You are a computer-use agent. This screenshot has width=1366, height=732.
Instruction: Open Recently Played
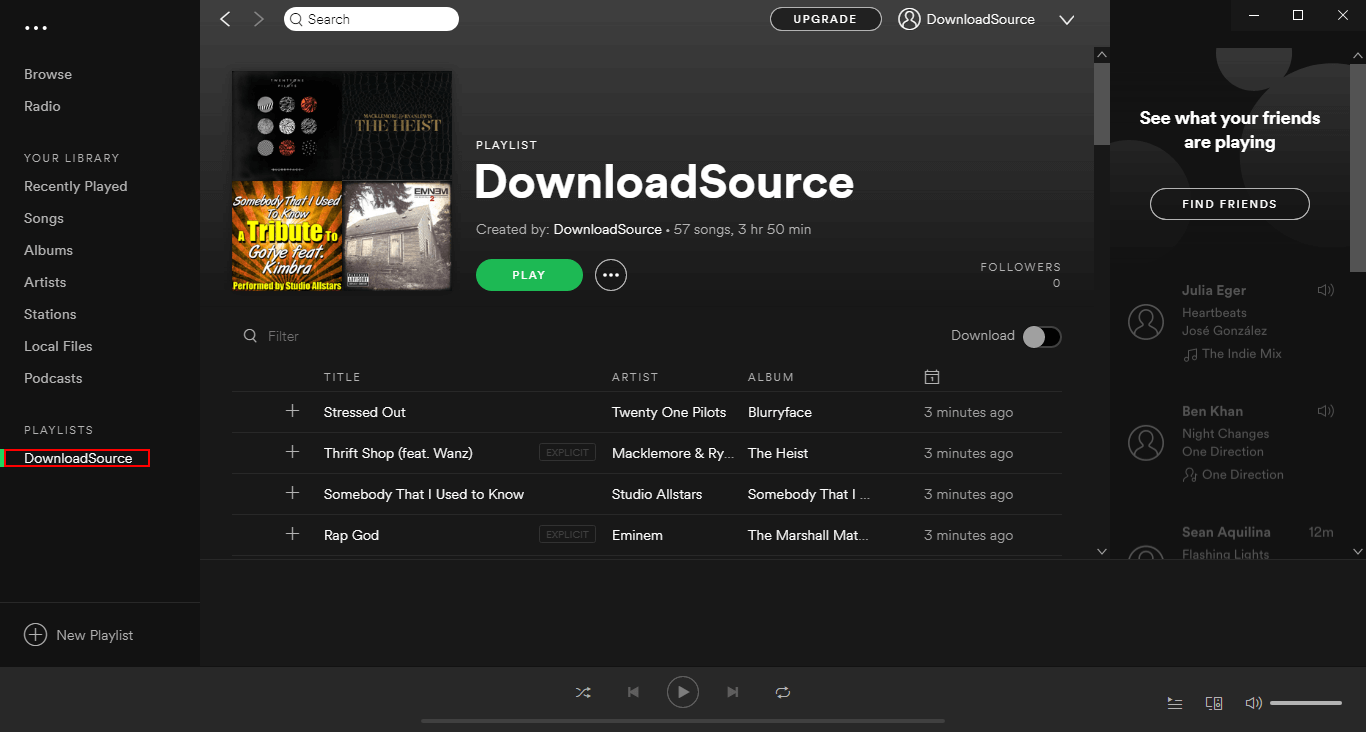tap(76, 186)
